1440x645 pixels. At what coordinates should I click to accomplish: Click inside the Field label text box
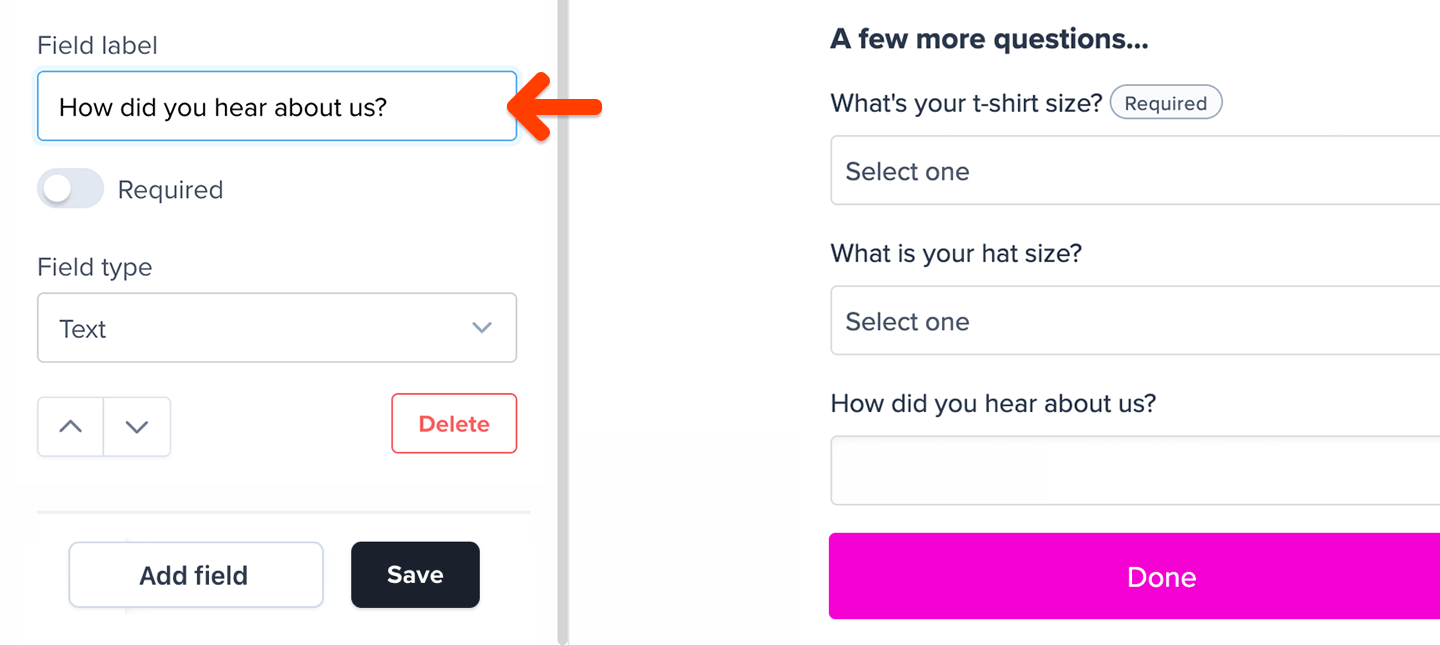277,106
